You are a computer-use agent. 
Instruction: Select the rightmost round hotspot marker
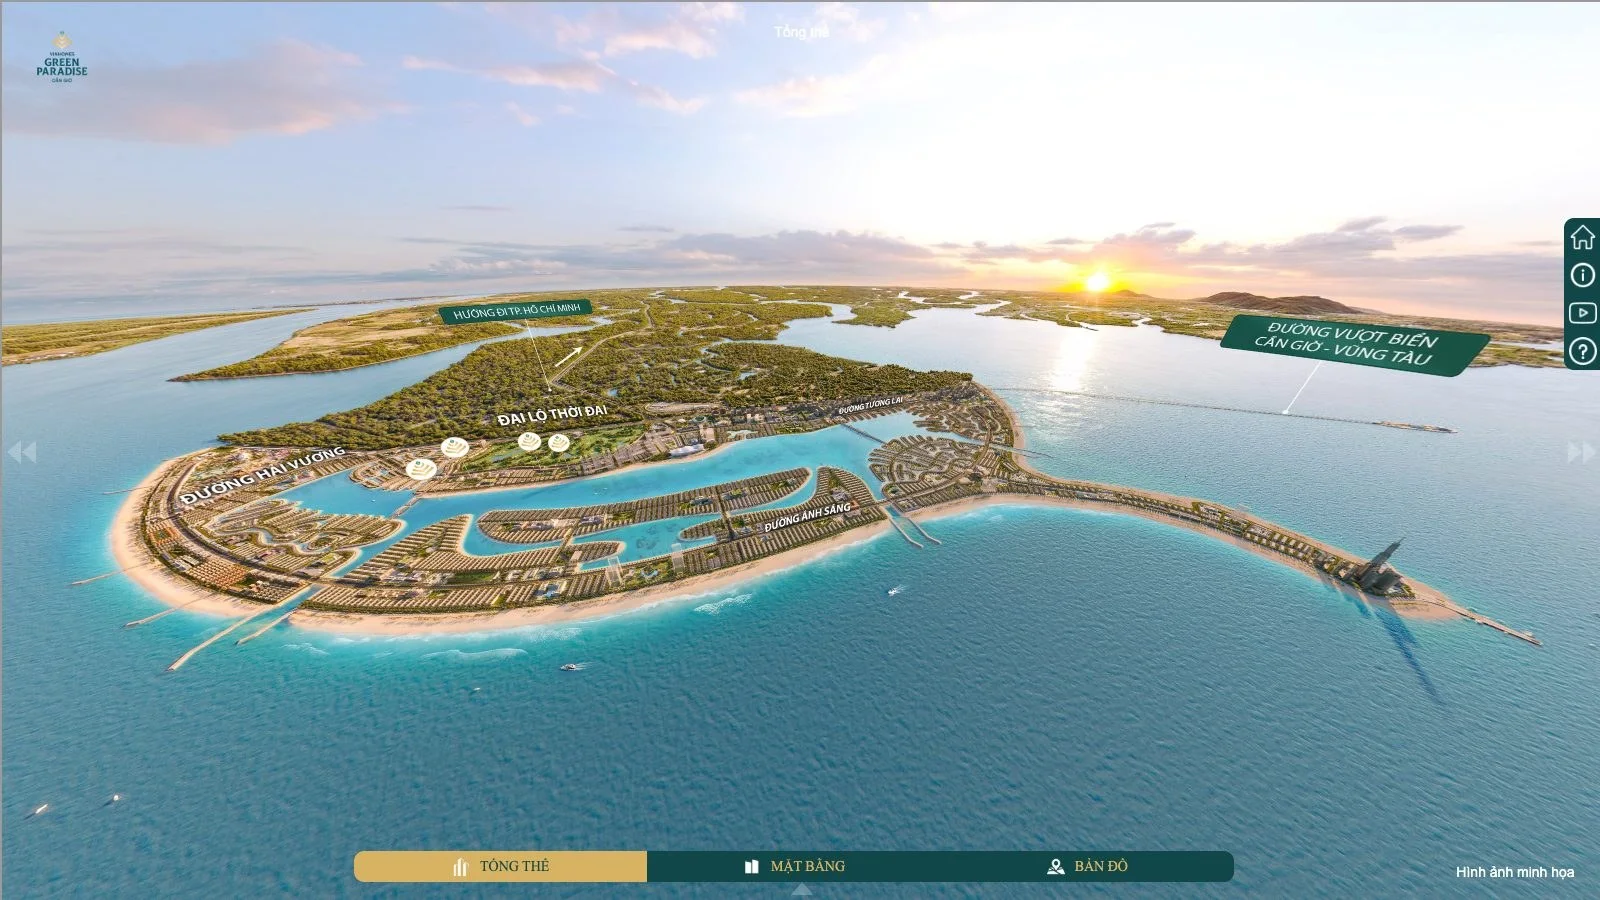coord(559,442)
